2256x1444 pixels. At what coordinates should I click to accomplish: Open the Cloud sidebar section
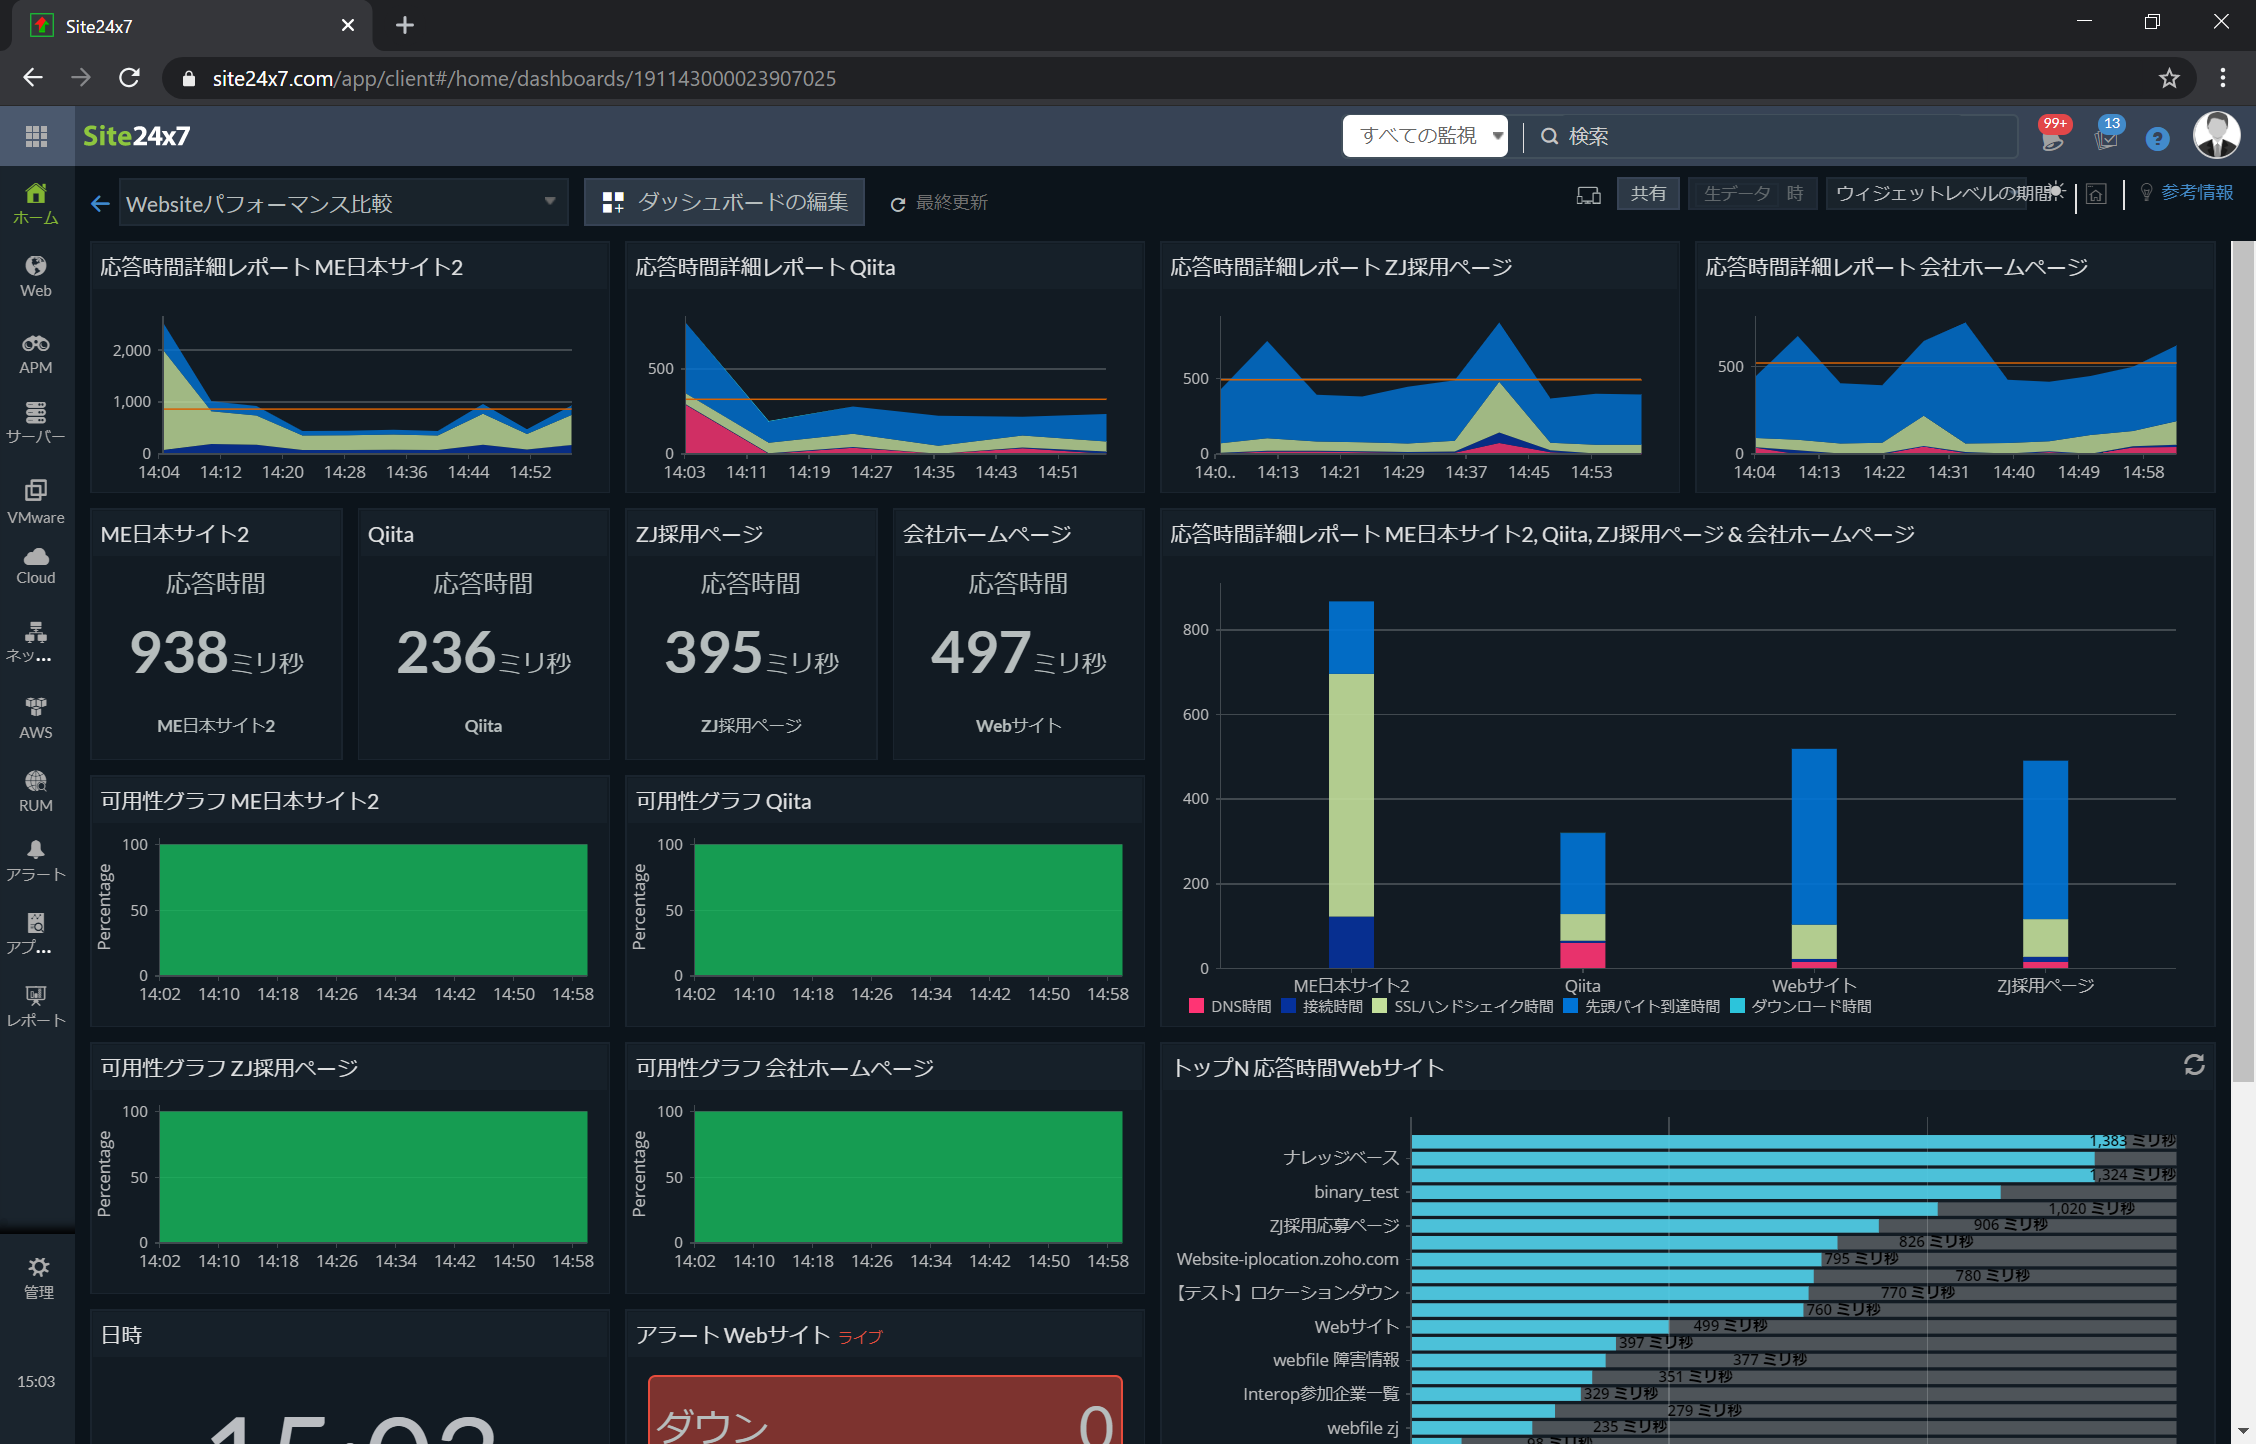pos(36,565)
